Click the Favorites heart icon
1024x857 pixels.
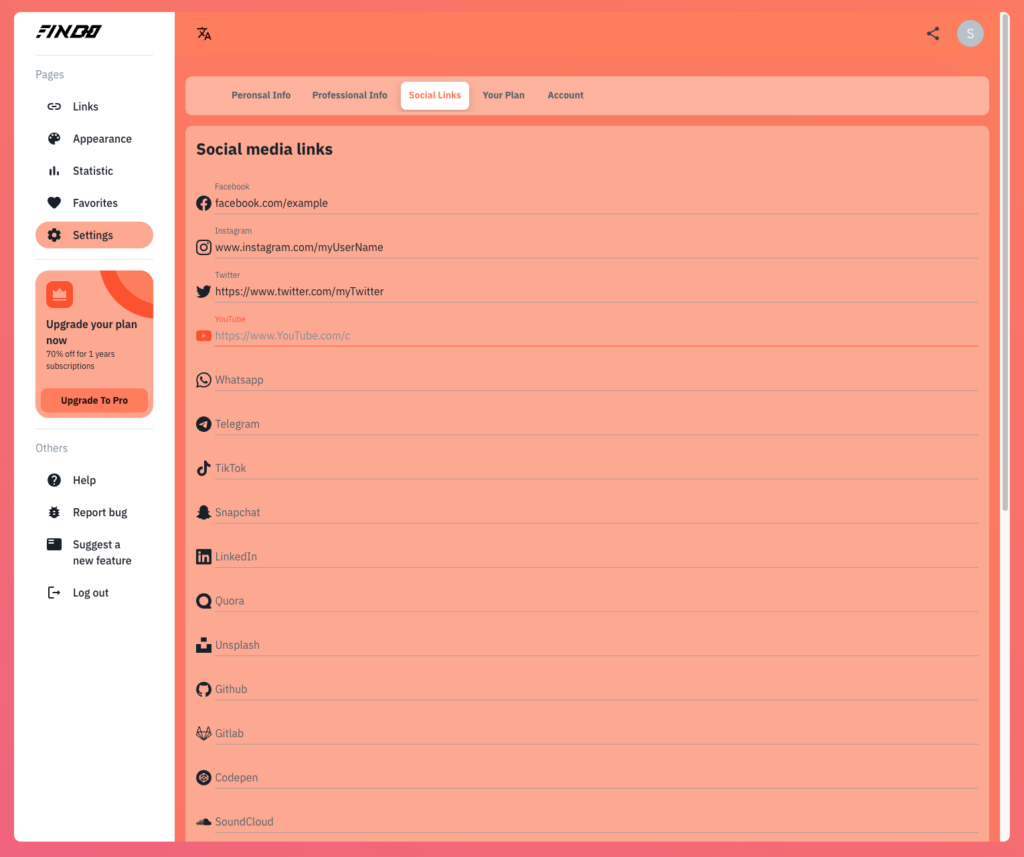click(54, 202)
